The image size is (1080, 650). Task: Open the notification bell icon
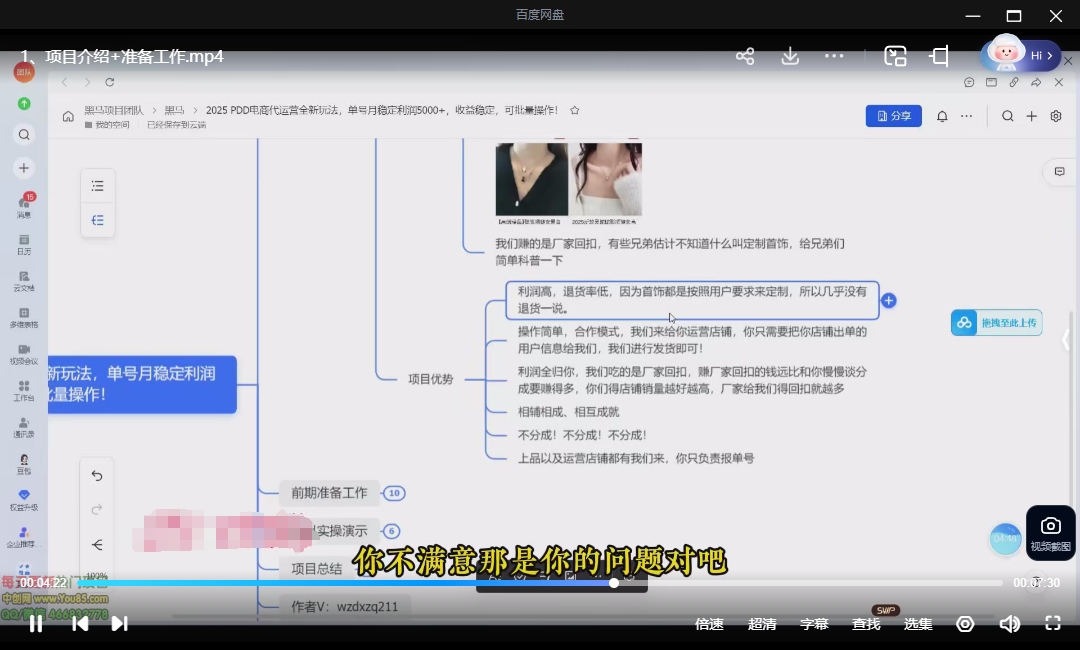942,116
